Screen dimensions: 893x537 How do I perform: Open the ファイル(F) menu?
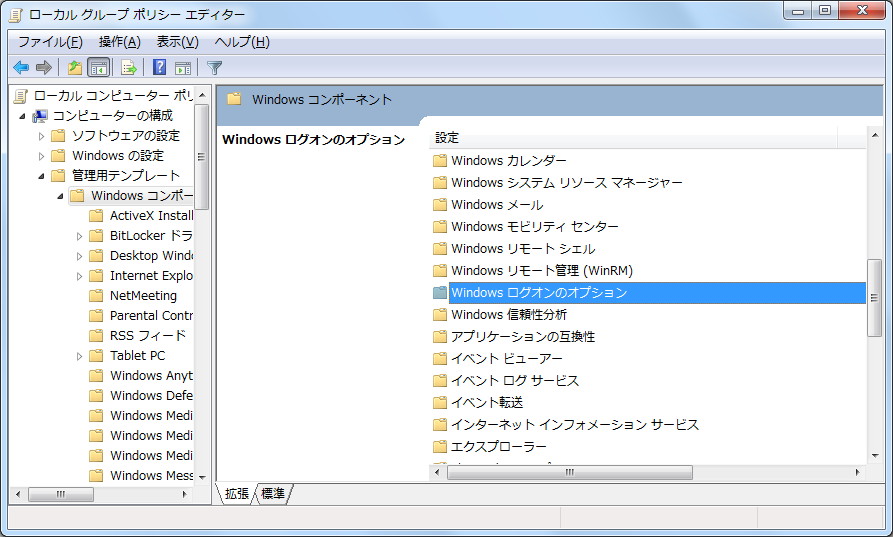coord(51,42)
